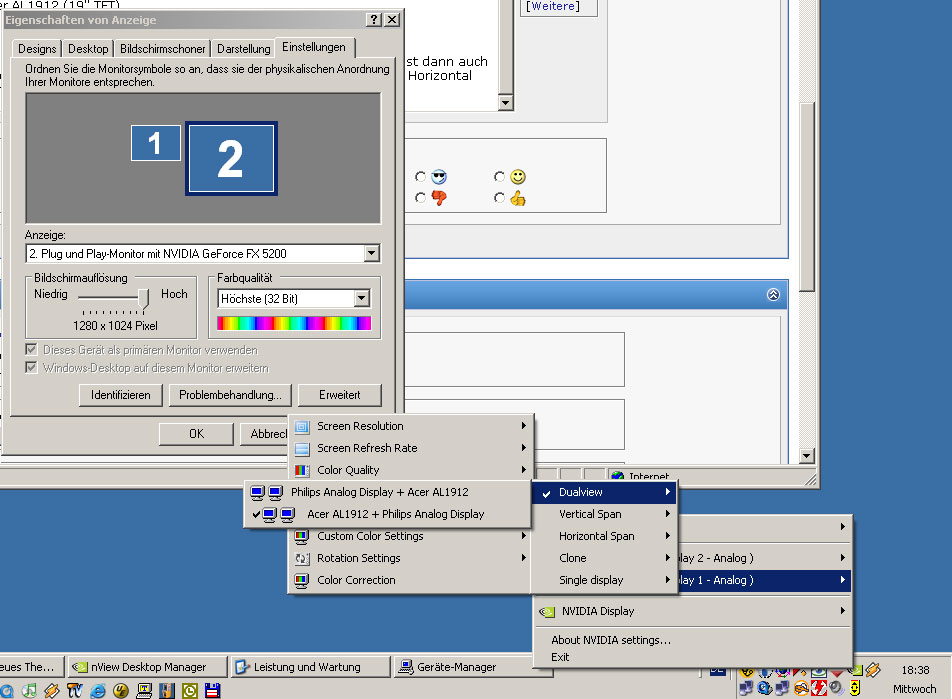Click the orange hand tray icon

pos(801,688)
